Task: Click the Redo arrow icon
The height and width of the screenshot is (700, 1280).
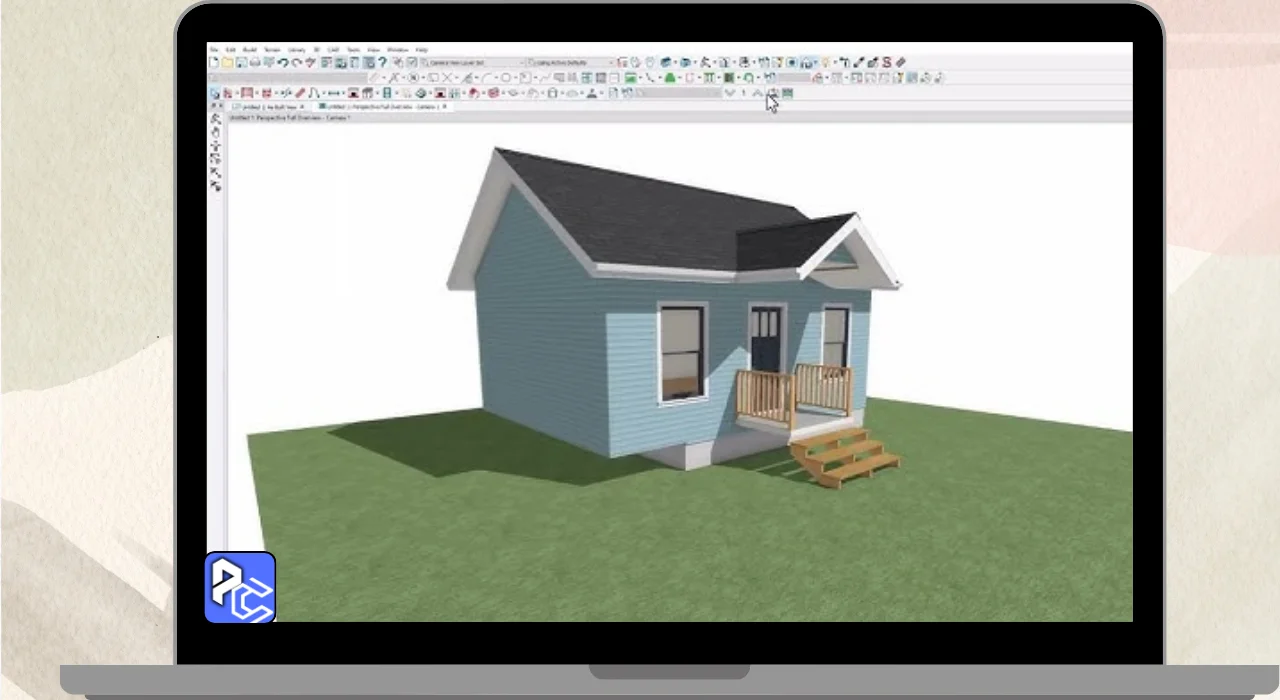Action: (x=298, y=62)
